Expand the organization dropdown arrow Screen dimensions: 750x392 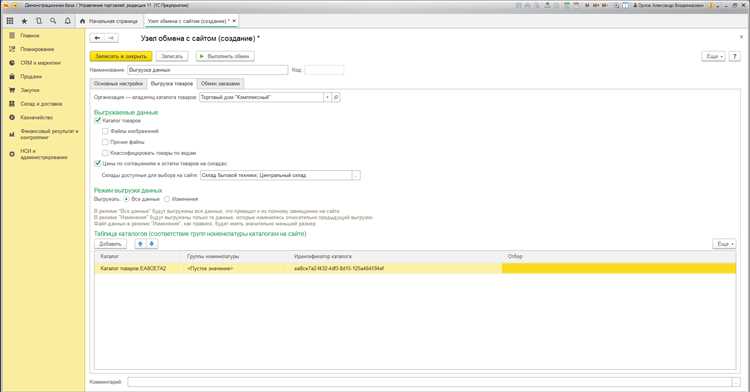(x=327, y=97)
